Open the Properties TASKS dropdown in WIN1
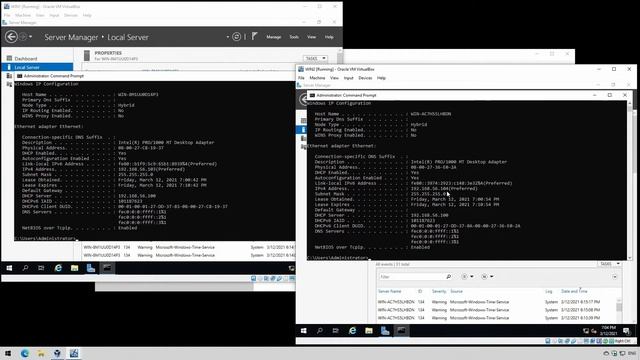The height and width of the screenshot is (360, 640). pos(315,58)
